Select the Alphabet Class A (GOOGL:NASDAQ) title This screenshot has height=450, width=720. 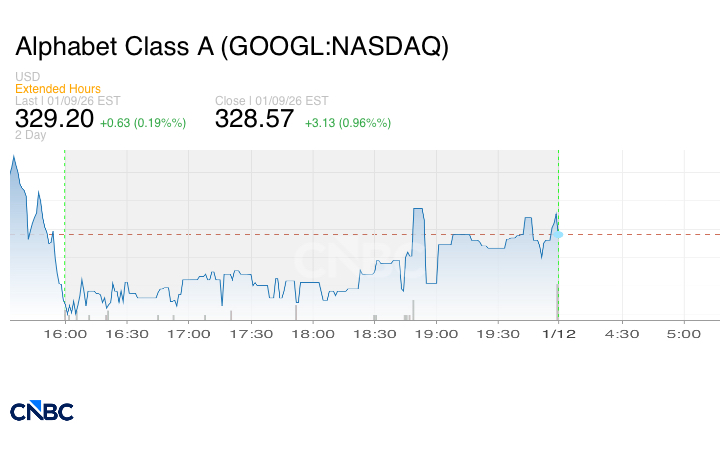click(232, 47)
